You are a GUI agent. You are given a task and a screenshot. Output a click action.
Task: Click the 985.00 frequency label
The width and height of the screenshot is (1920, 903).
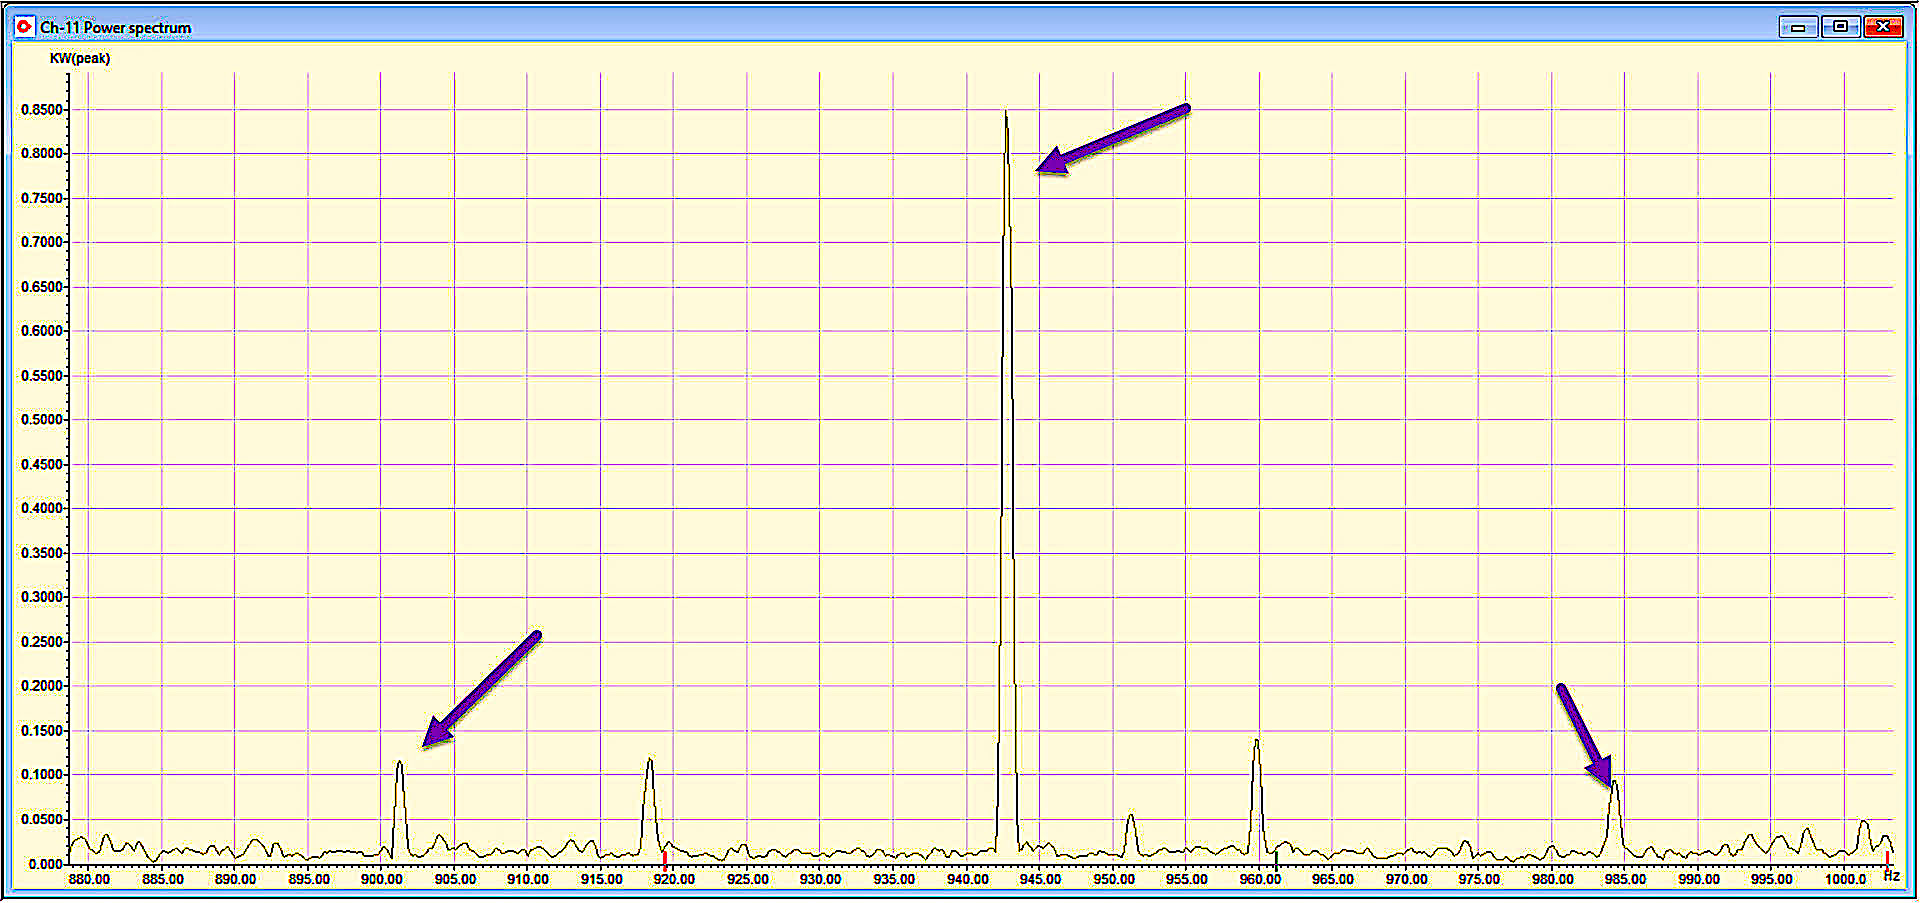click(x=1626, y=880)
